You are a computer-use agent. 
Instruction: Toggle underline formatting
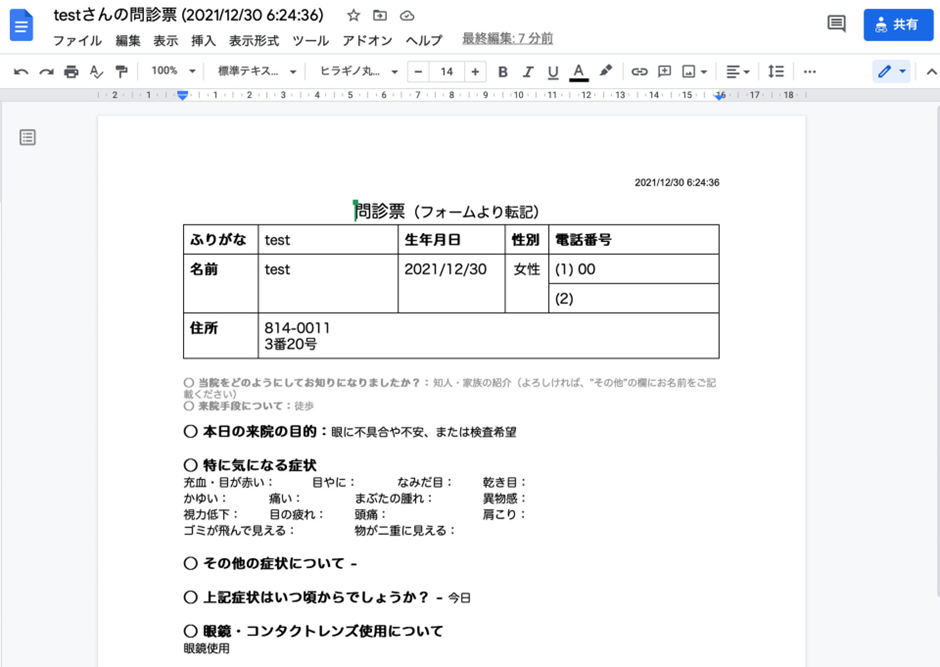[553, 72]
